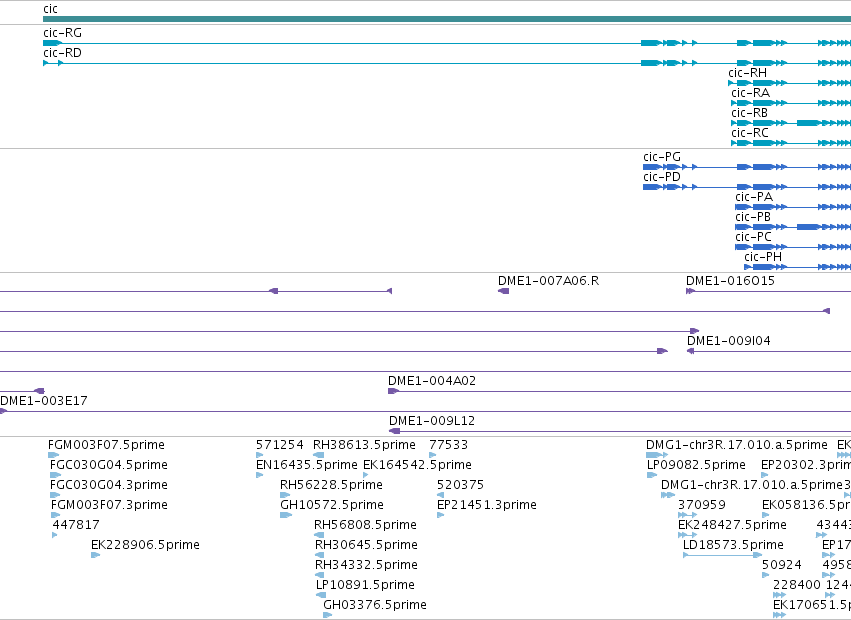Click the 77533 EST label
This screenshot has width=851, height=620.
pyautogui.click(x=448, y=445)
